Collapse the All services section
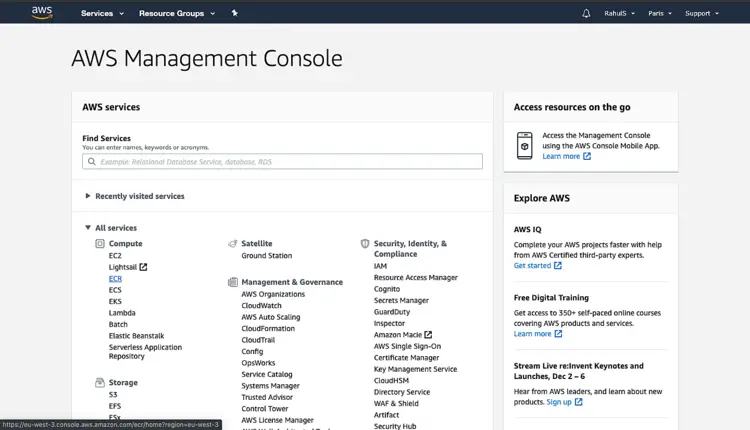This screenshot has width=750, height=430. (x=111, y=228)
